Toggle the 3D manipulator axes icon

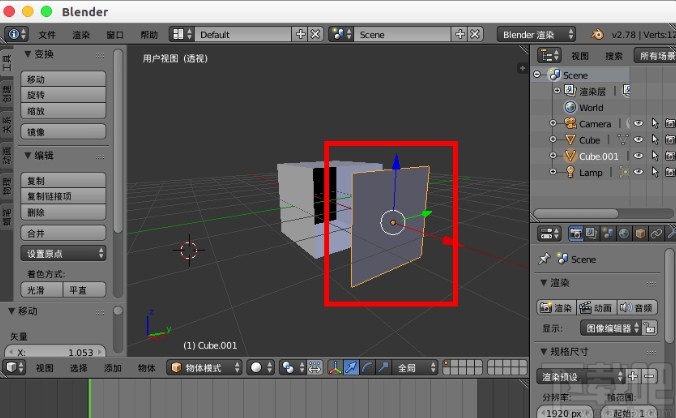(x=335, y=368)
